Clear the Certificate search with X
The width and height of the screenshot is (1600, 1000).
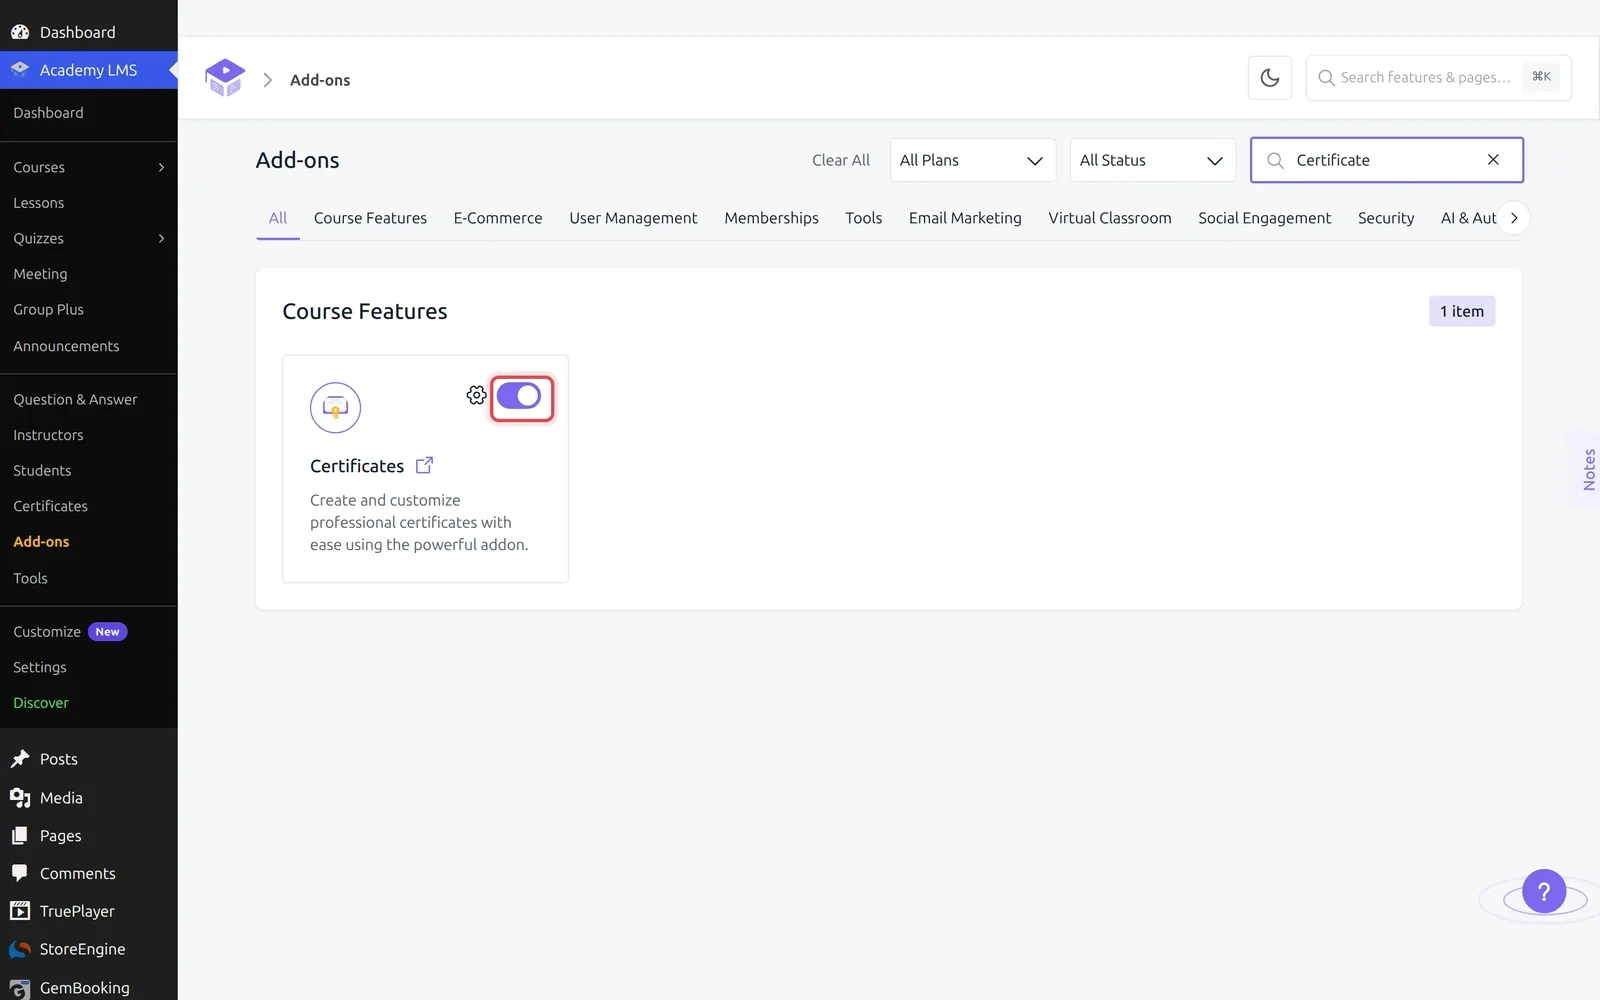(x=1493, y=160)
